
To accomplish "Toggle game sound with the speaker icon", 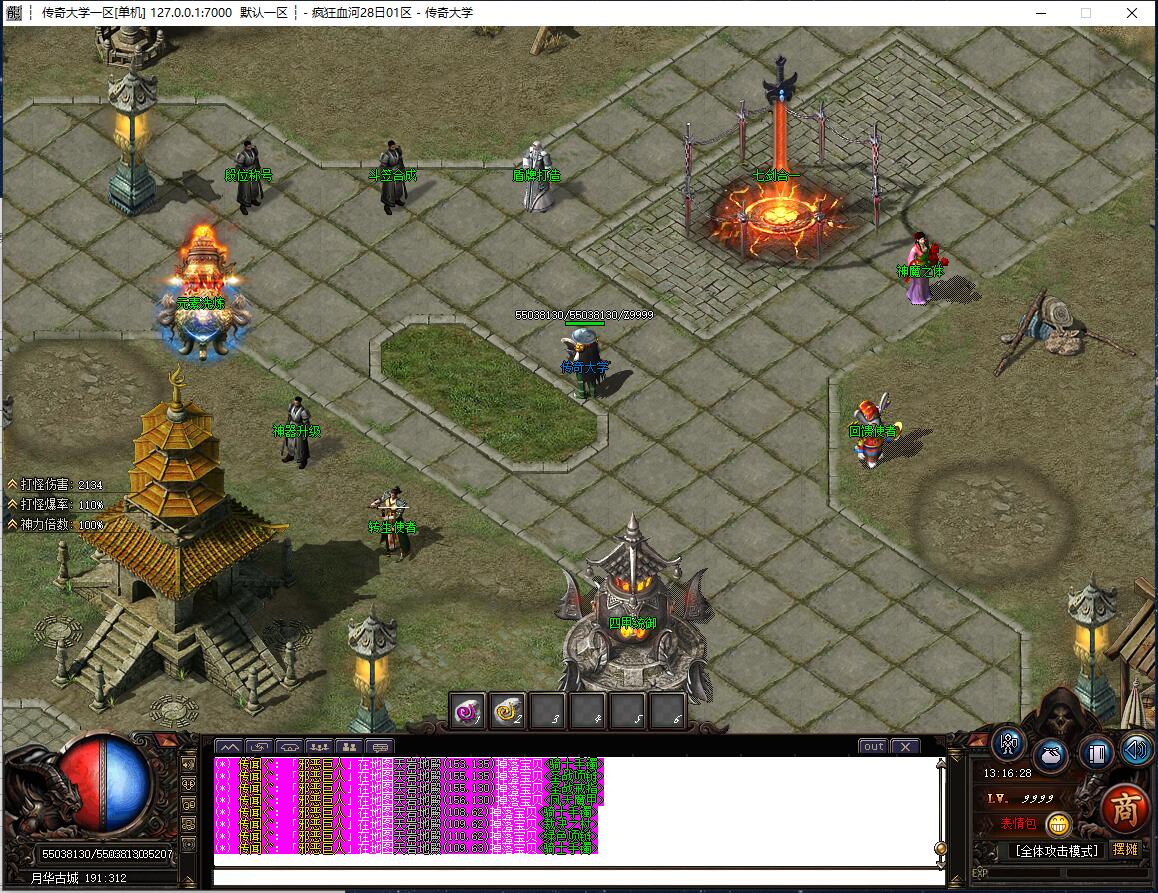I will click(1137, 750).
